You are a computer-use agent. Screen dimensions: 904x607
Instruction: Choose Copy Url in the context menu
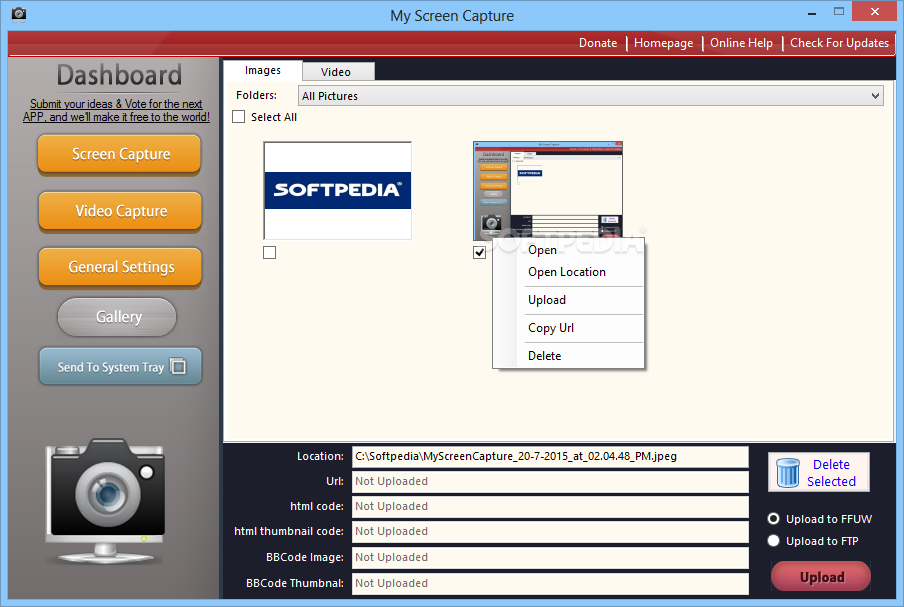pyautogui.click(x=568, y=328)
